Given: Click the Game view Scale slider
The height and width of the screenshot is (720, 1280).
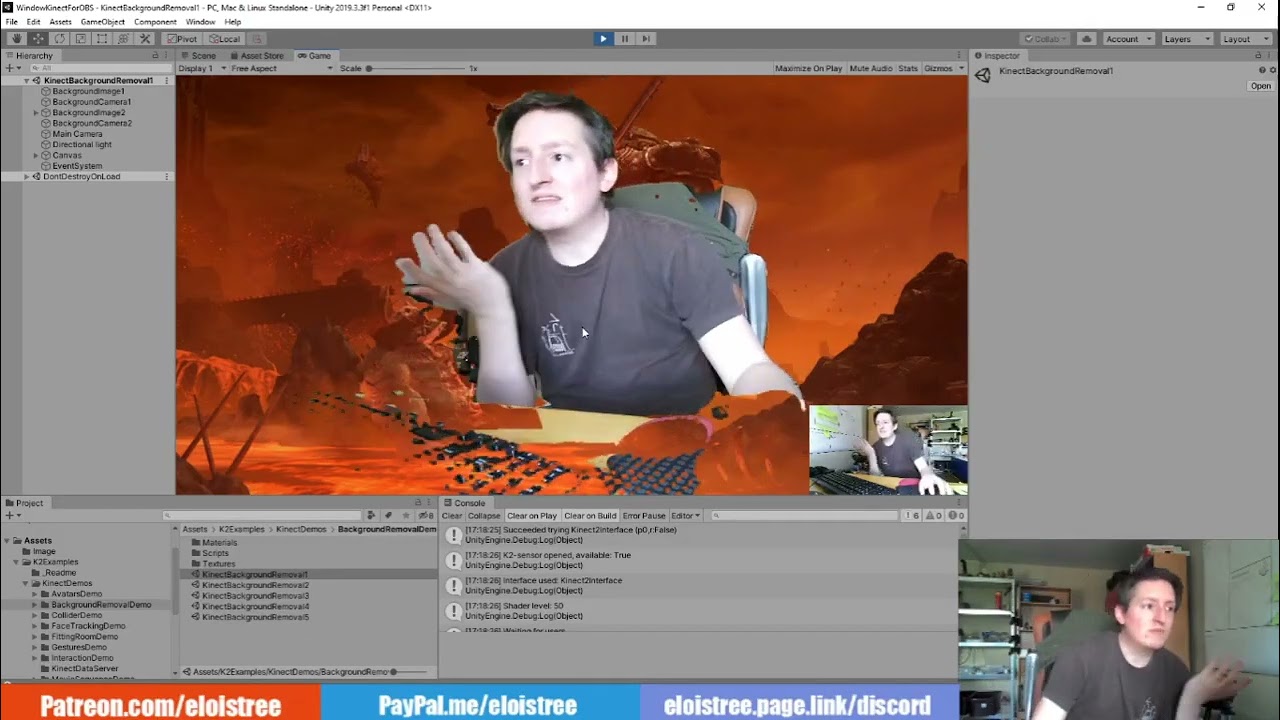Looking at the screenshot, I should pyautogui.click(x=418, y=68).
